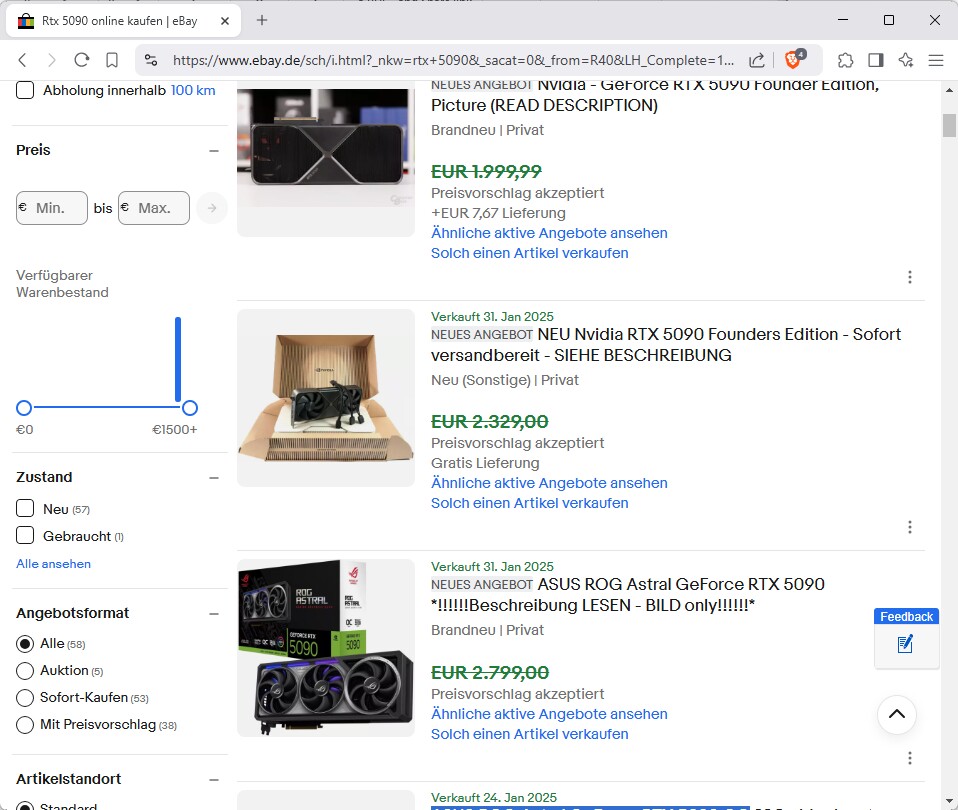Open the extensions puzzle icon

pyautogui.click(x=846, y=60)
